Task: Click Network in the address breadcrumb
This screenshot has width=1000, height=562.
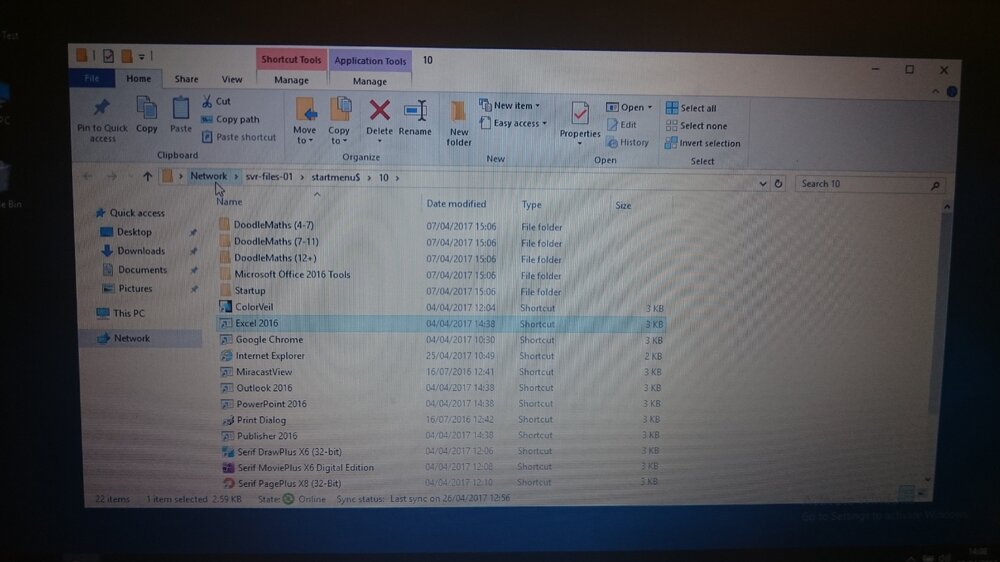Action: pos(209,176)
